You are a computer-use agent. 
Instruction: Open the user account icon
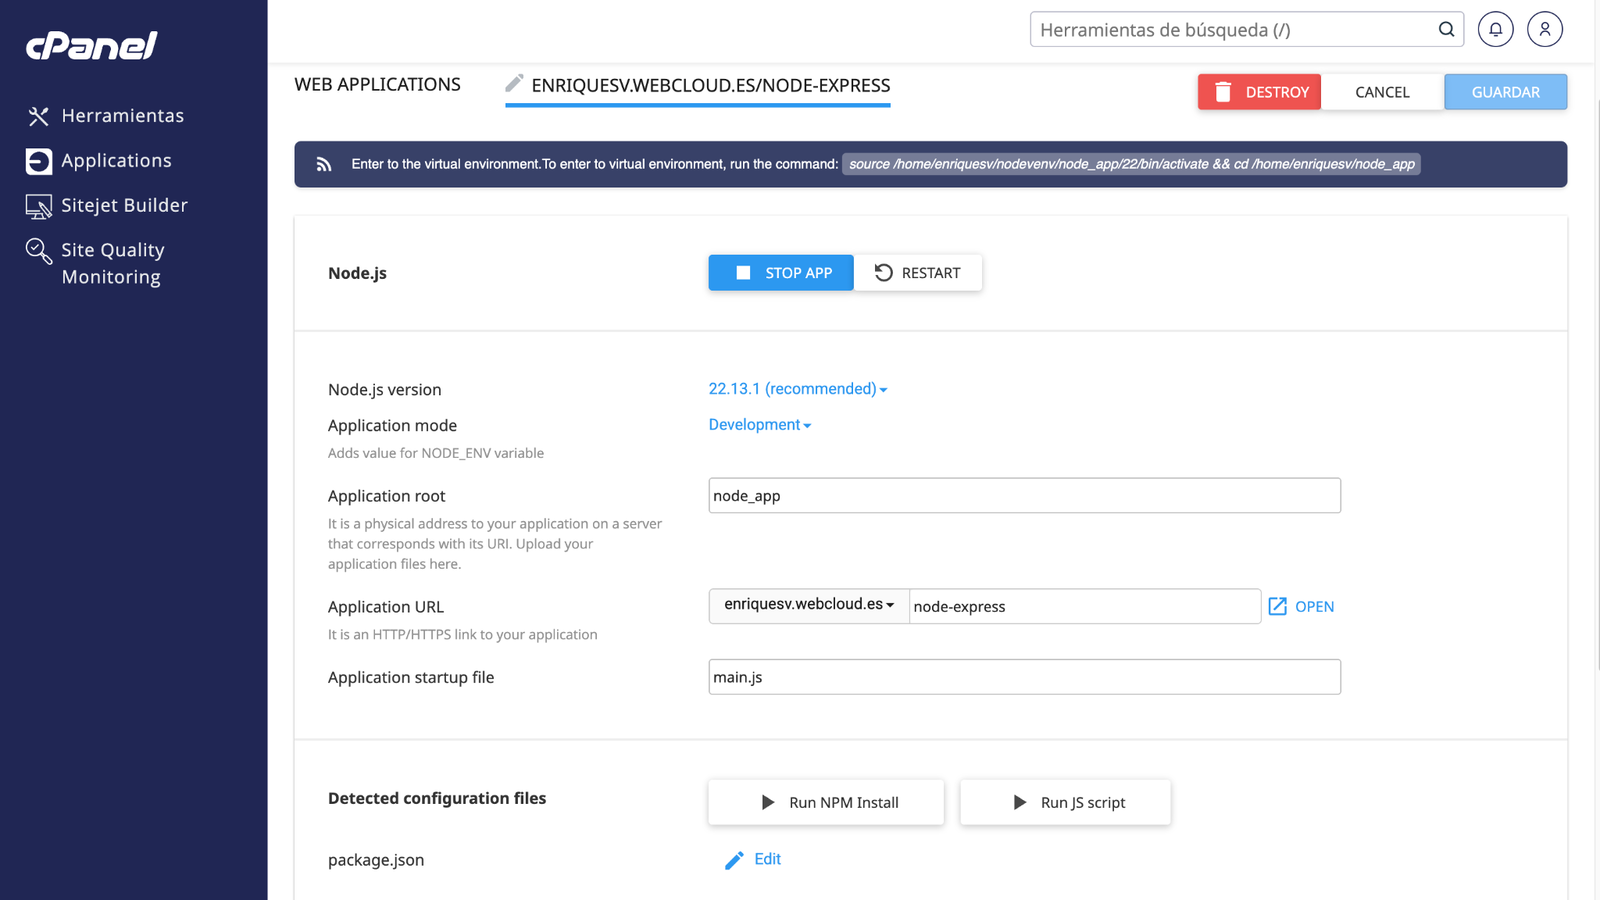coord(1545,29)
